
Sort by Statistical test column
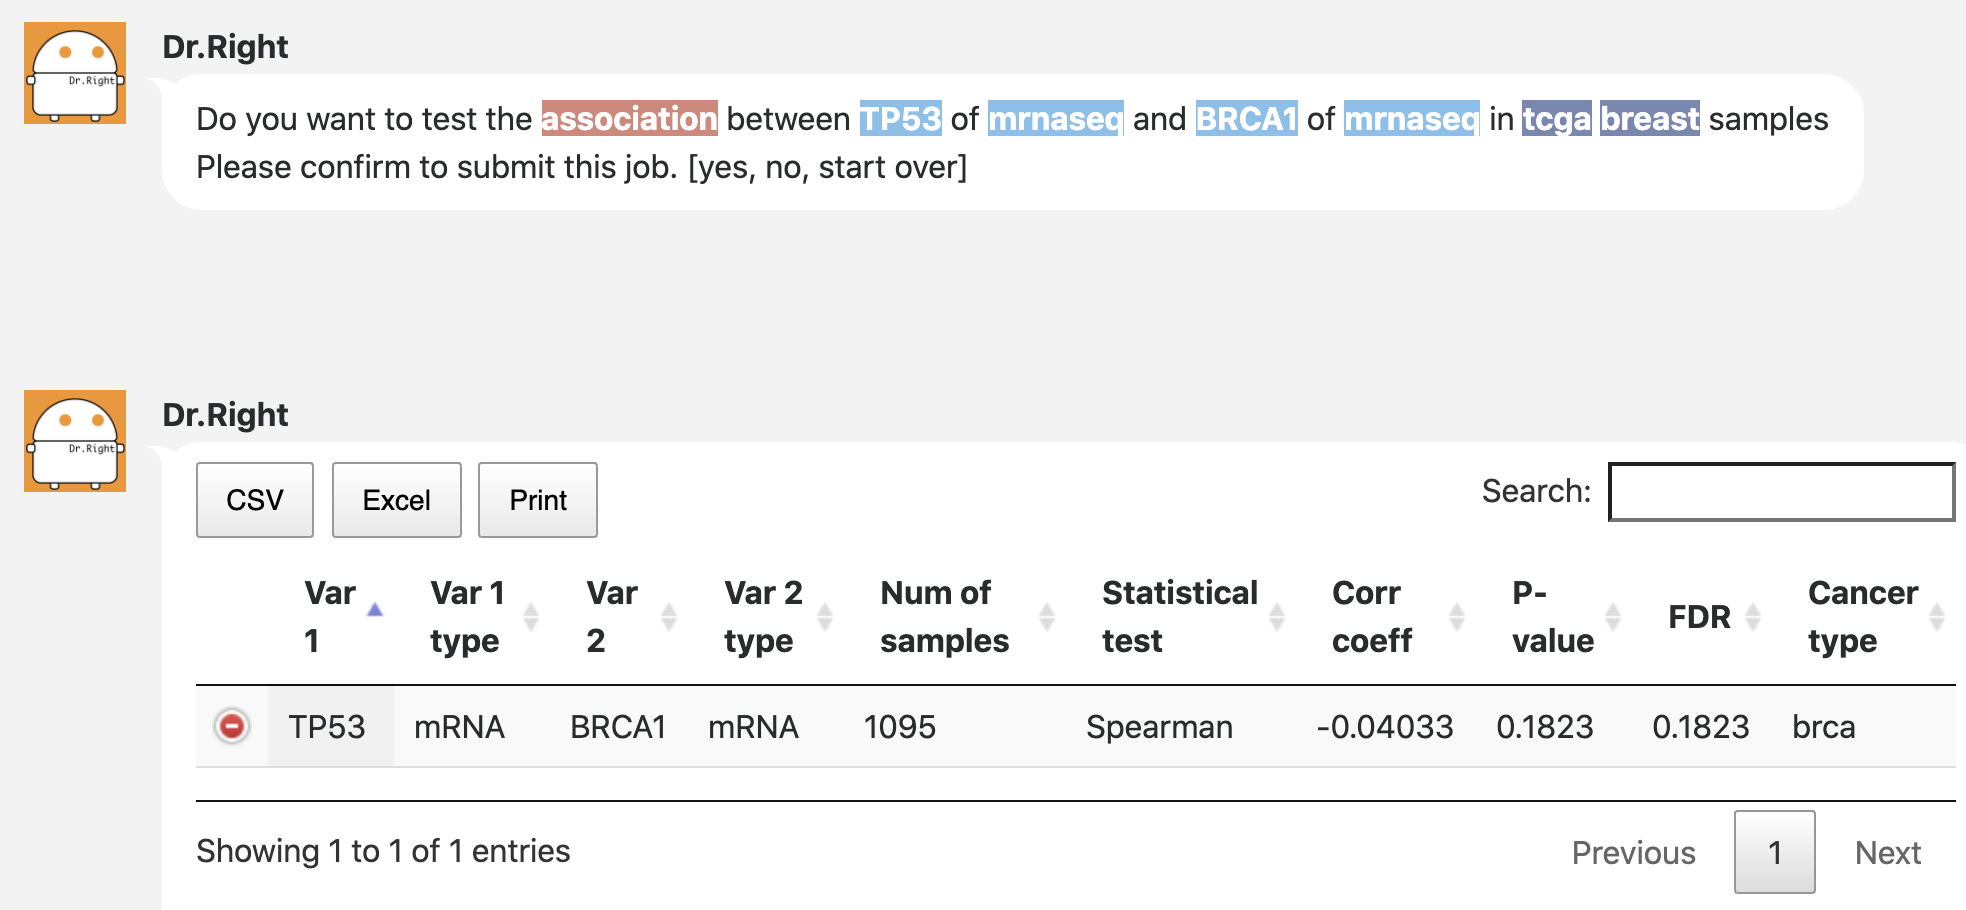1276,617
